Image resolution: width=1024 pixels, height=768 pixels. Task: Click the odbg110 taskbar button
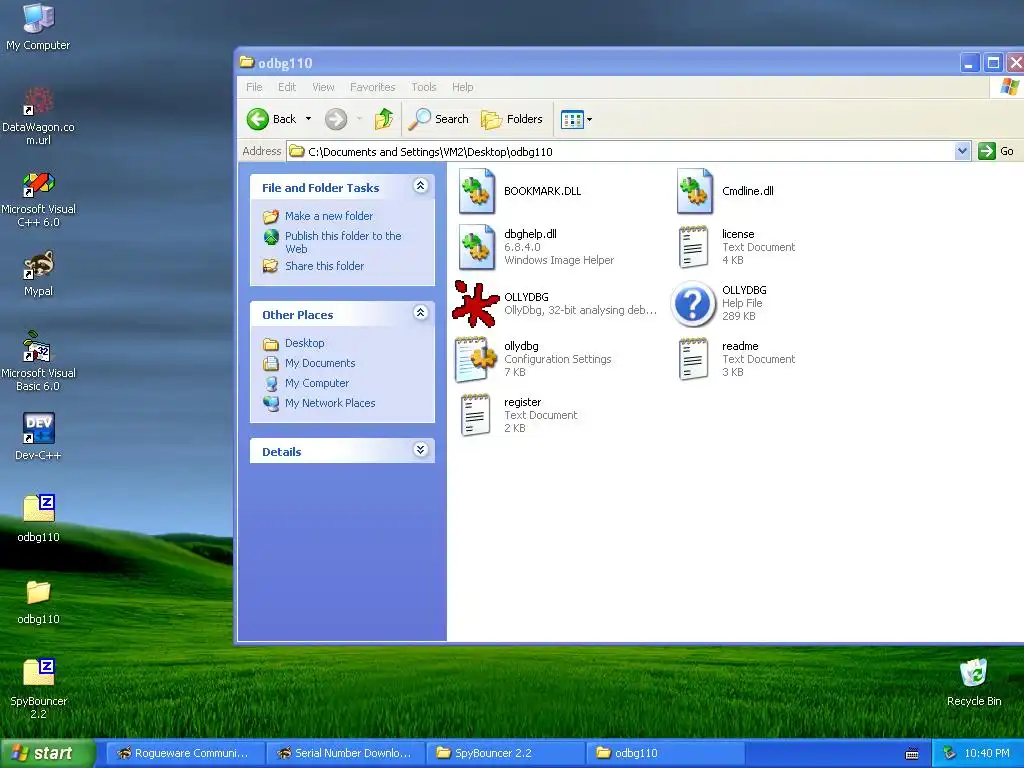(665, 753)
